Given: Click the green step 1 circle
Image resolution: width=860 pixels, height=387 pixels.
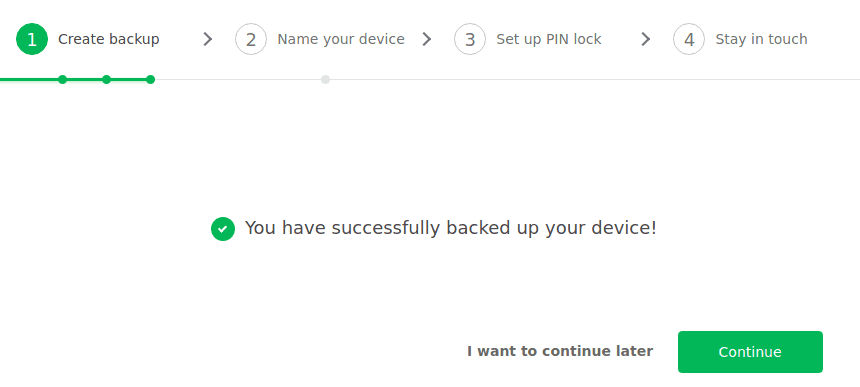Looking at the screenshot, I should pos(32,39).
